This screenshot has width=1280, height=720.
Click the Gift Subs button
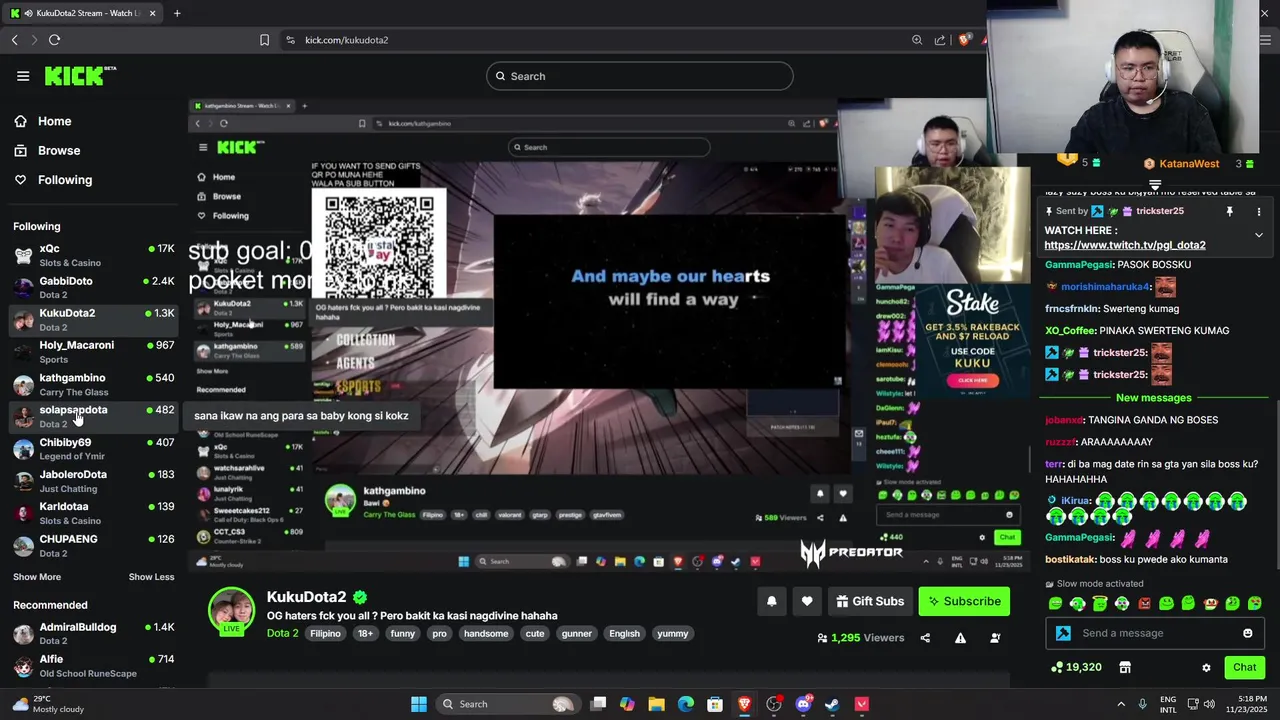coord(870,601)
